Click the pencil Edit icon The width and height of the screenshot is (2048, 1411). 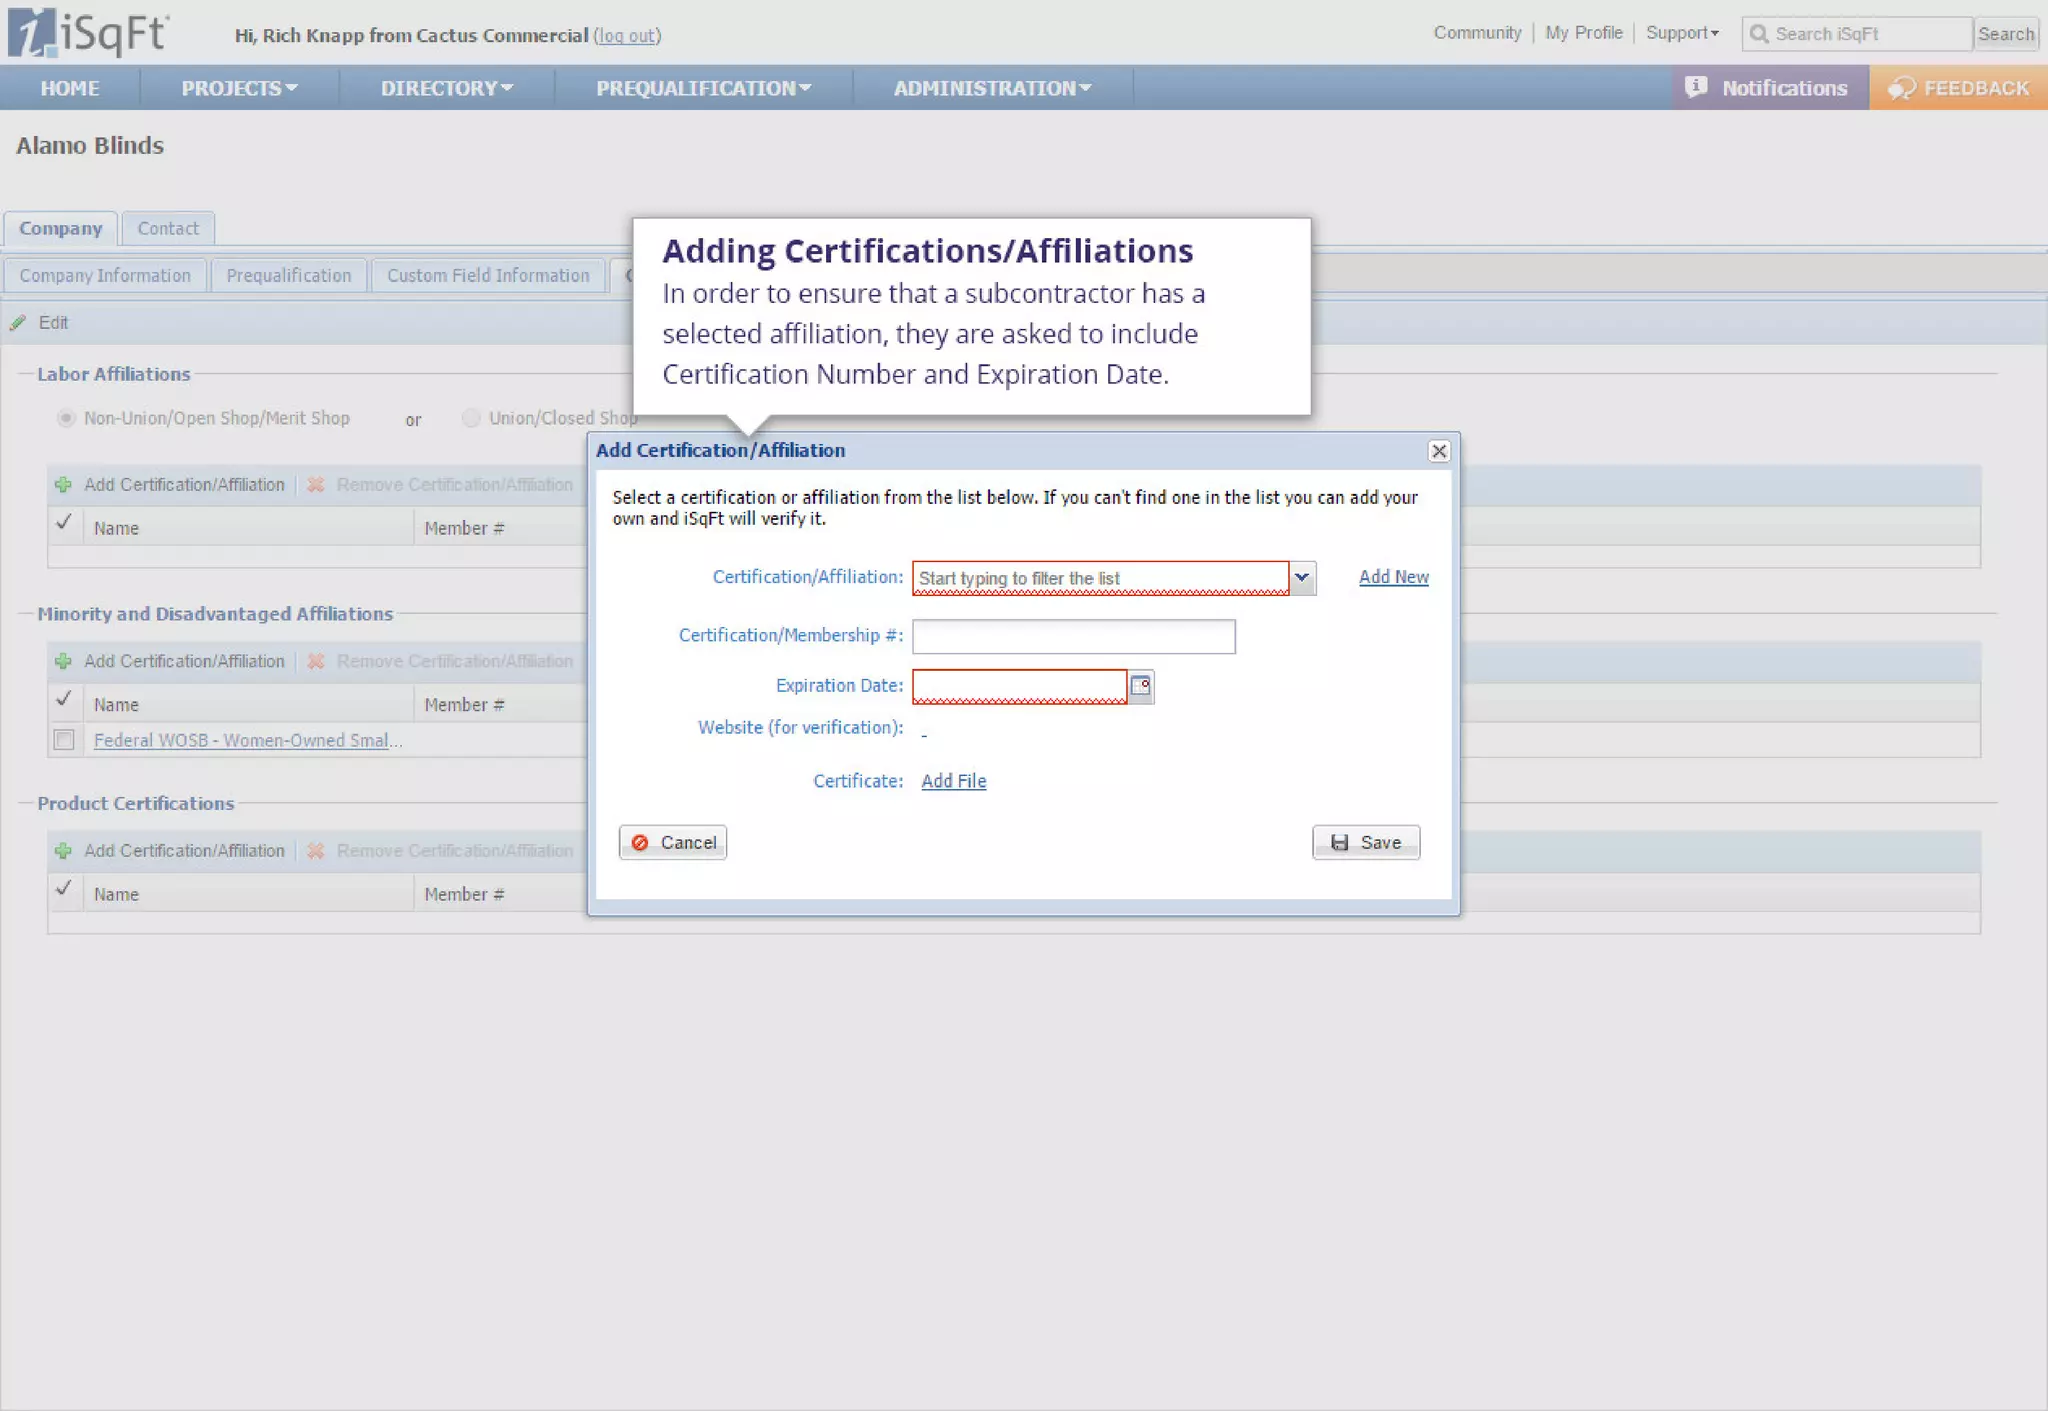(18, 323)
